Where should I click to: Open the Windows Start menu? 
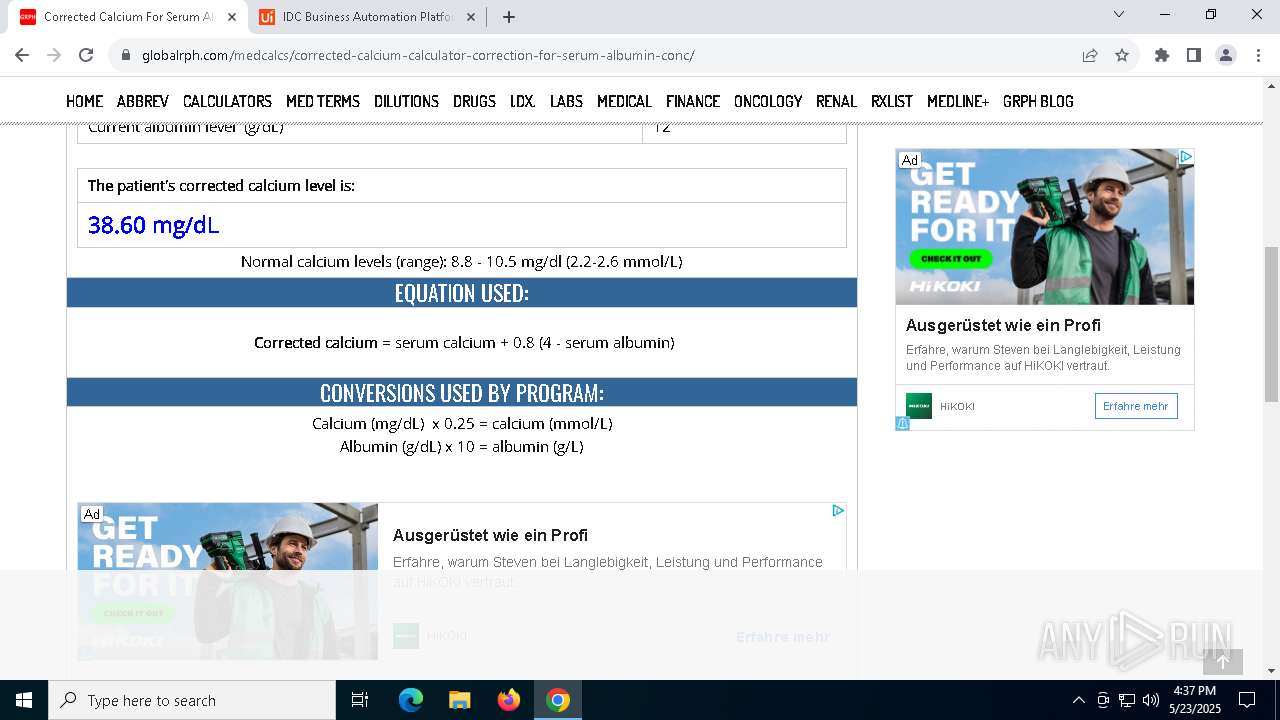coord(24,700)
